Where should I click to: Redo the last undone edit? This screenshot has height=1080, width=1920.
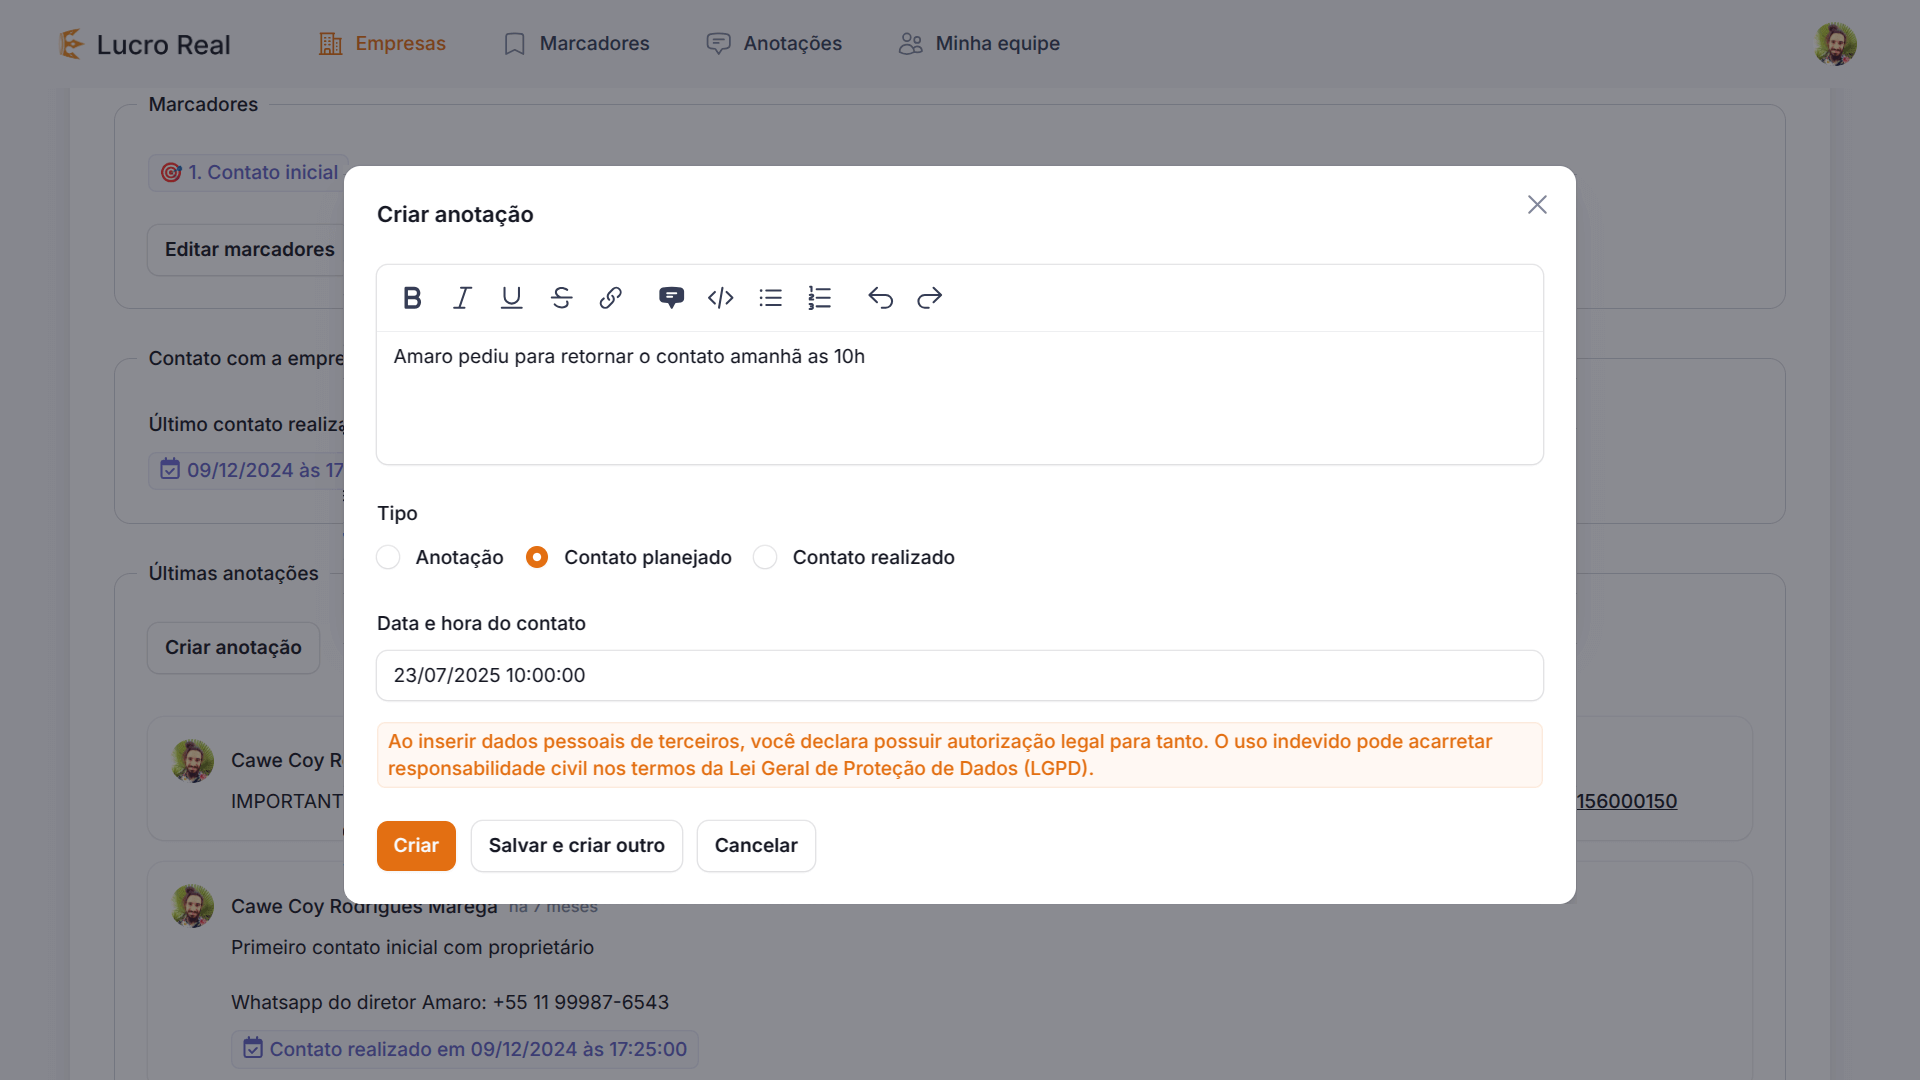coord(930,298)
